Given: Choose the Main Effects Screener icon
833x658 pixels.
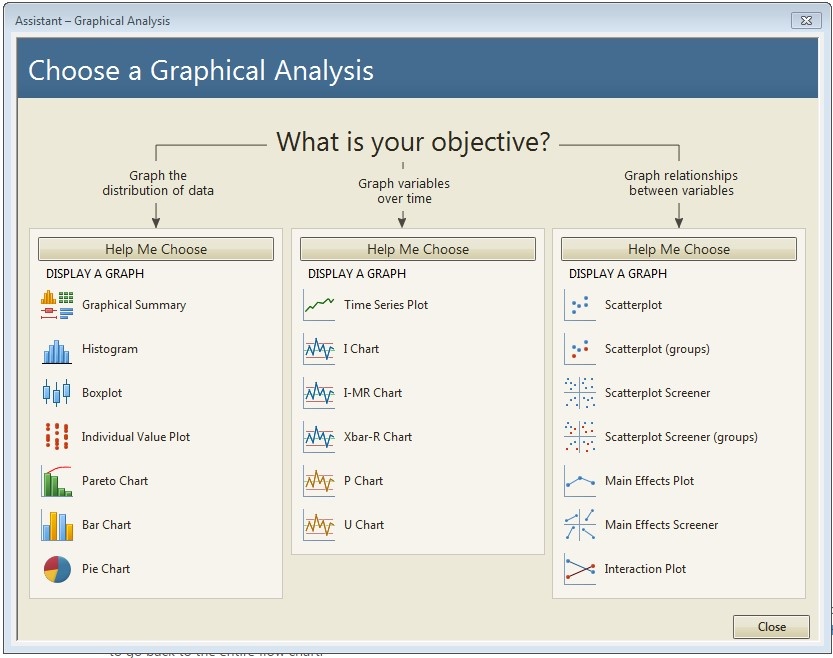Looking at the screenshot, I should point(580,525).
